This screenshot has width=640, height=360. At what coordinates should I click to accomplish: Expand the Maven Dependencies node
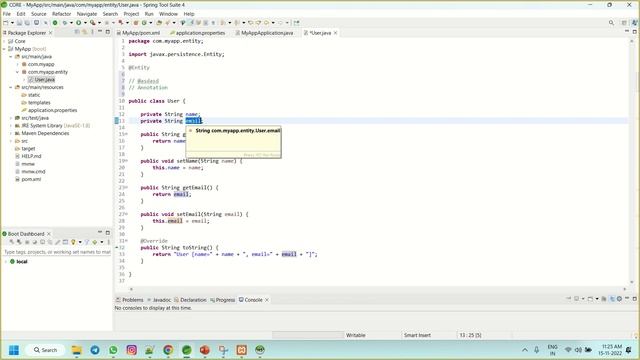tap(11, 133)
